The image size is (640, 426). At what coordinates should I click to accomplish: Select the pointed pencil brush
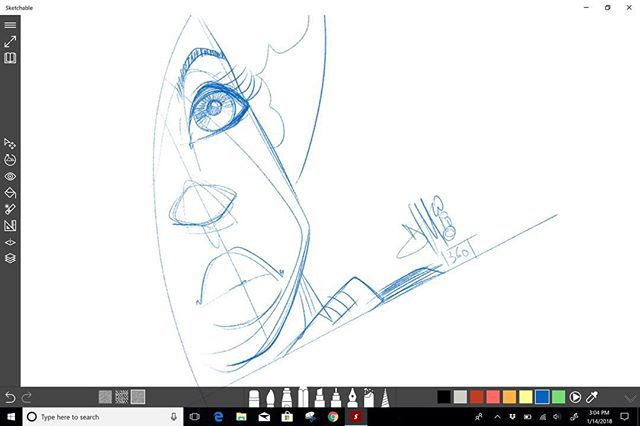(x=270, y=399)
